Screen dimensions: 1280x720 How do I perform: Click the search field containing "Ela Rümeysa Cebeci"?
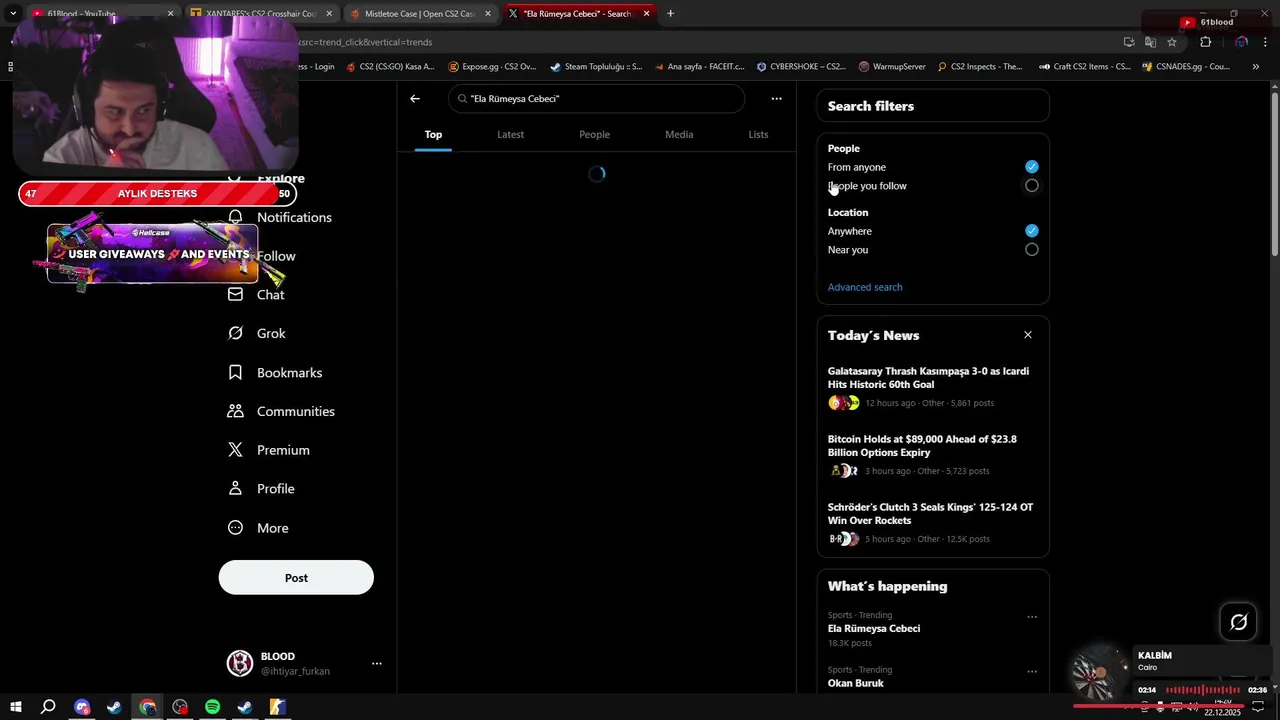coord(597,99)
